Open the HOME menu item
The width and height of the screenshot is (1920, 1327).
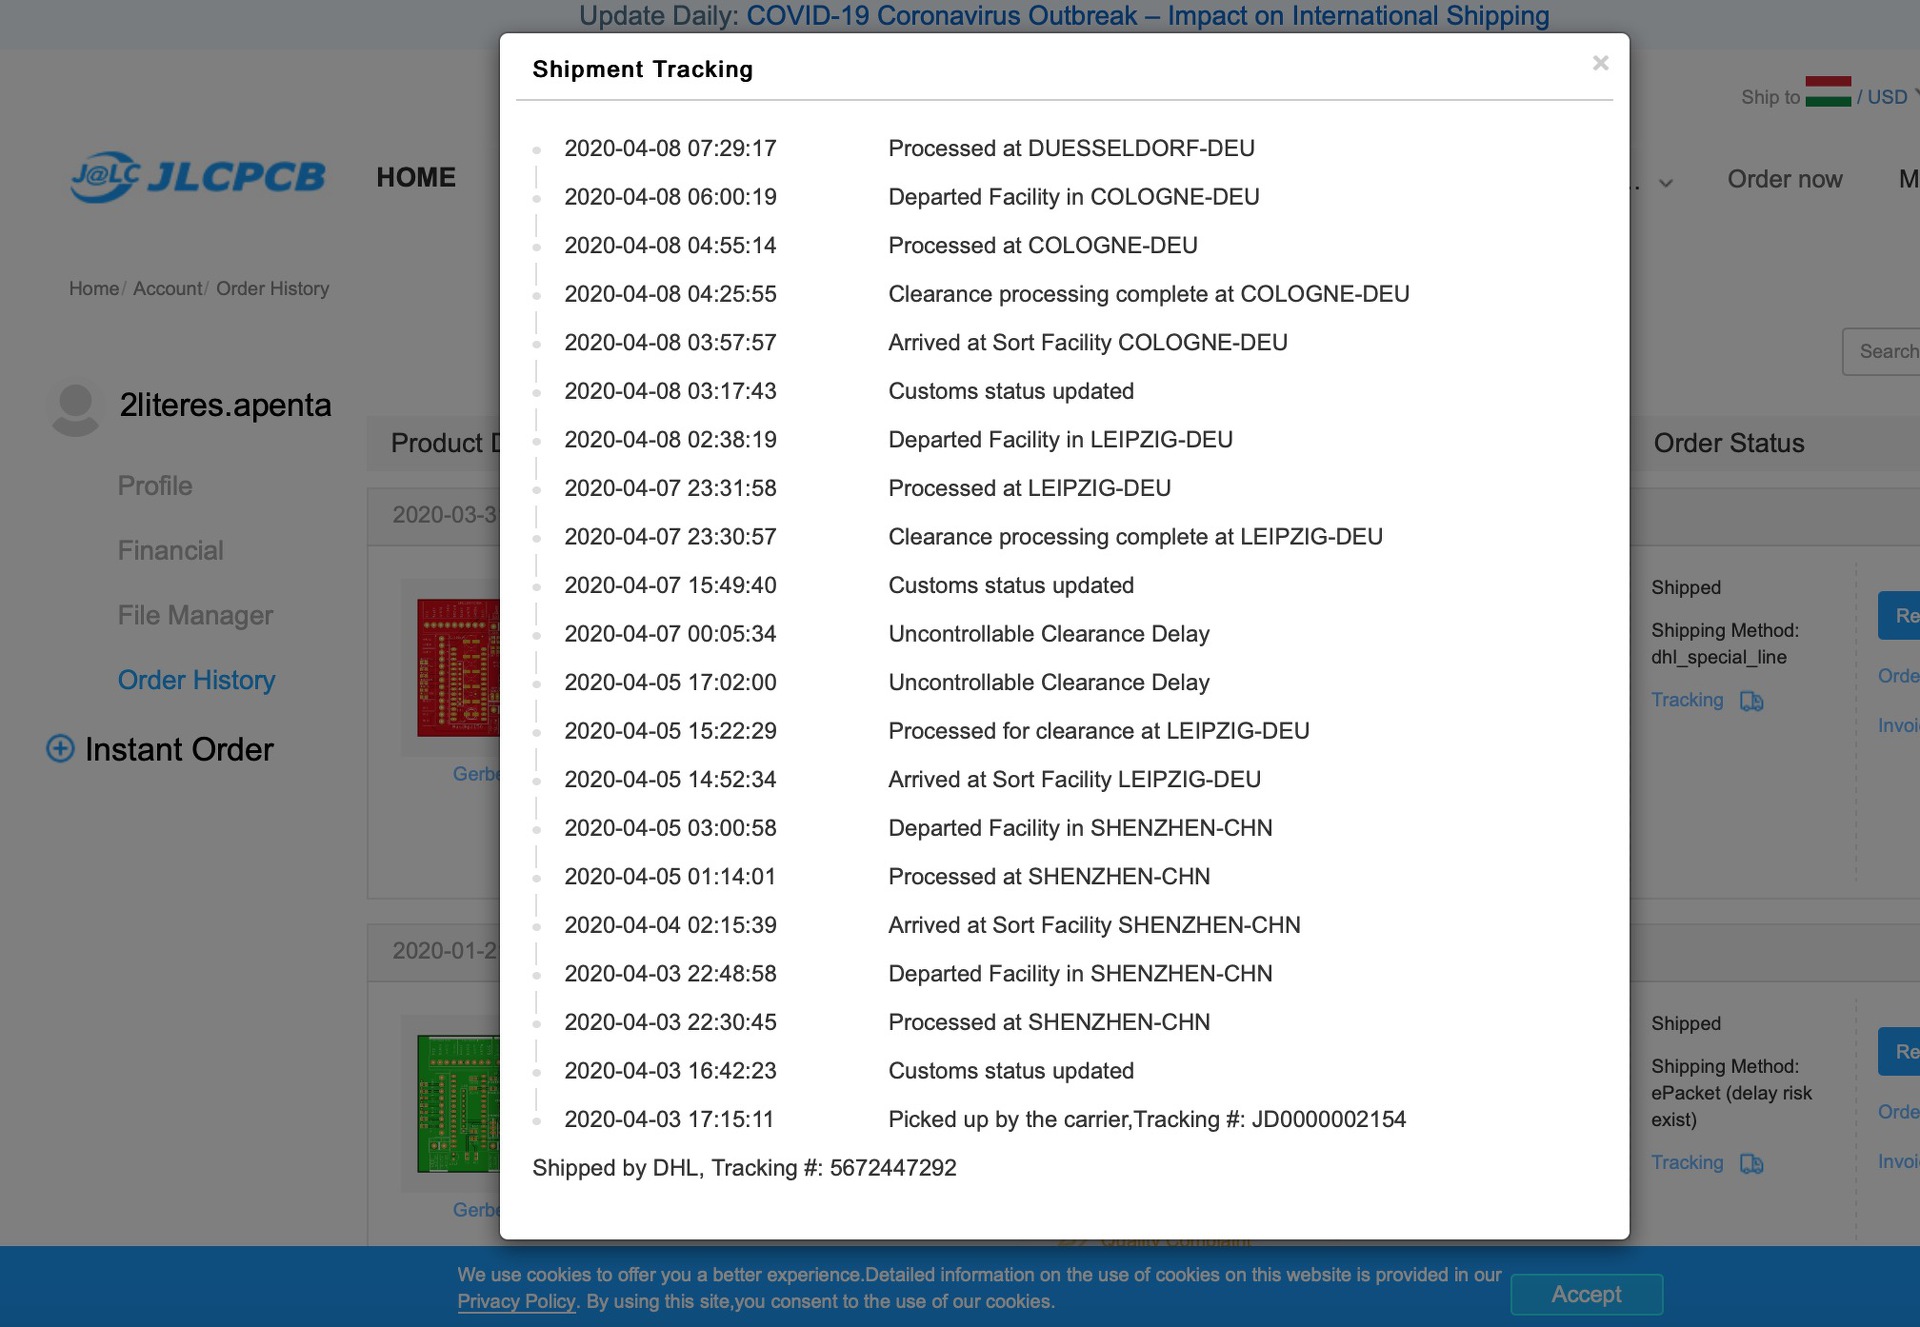tap(416, 178)
